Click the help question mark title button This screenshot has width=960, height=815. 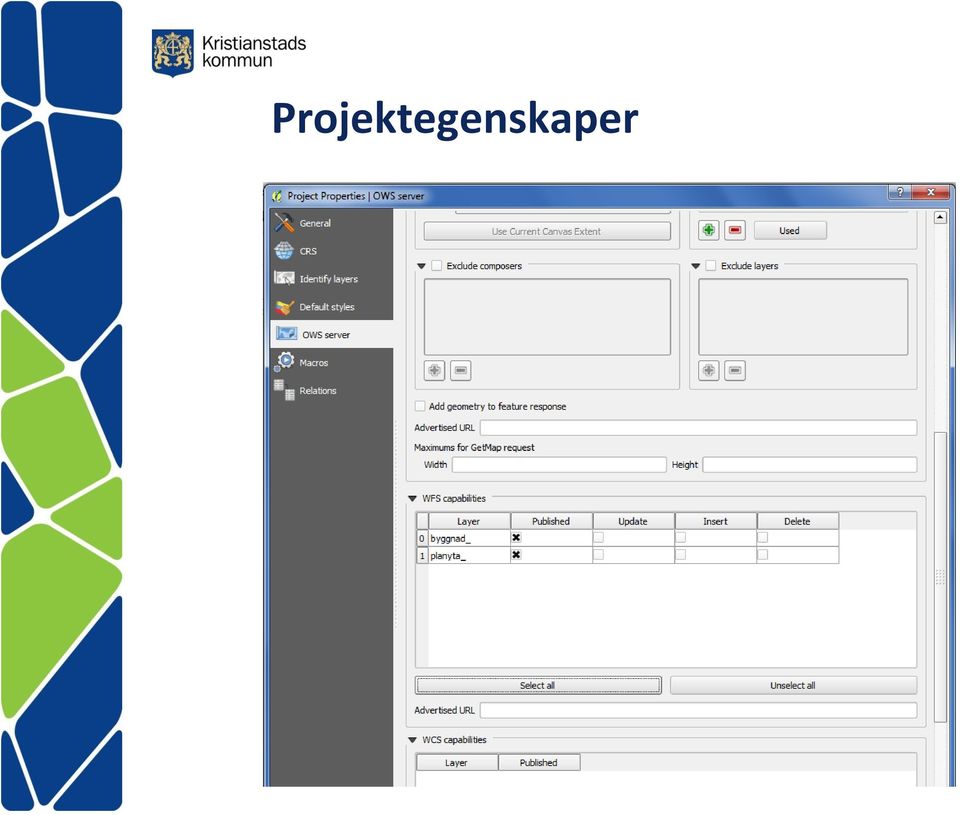tap(899, 192)
